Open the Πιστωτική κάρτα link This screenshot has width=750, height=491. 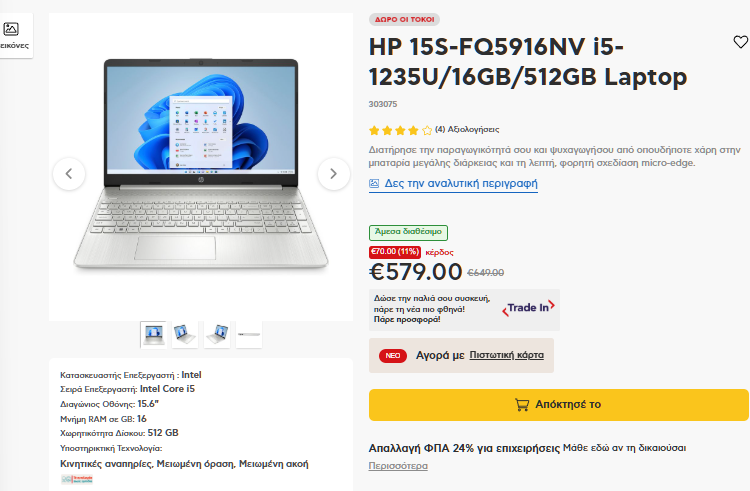click(x=507, y=355)
